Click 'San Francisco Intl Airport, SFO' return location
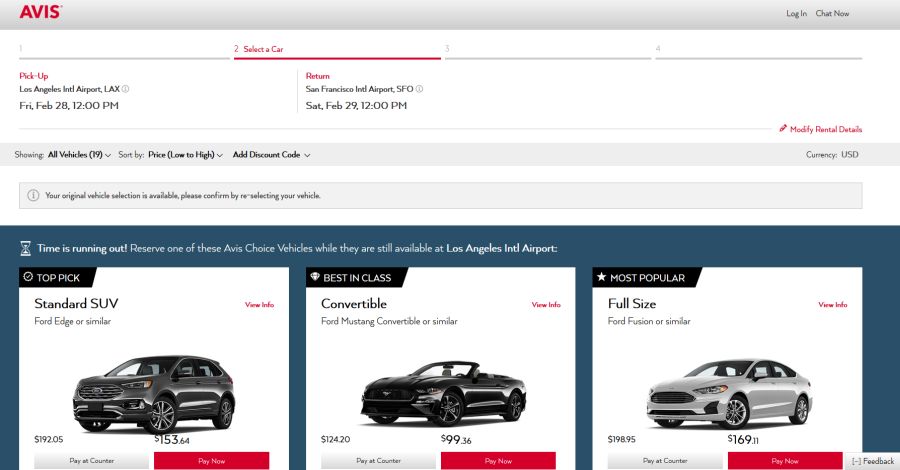Image resolution: width=900 pixels, height=470 pixels. pyautogui.click(x=359, y=89)
